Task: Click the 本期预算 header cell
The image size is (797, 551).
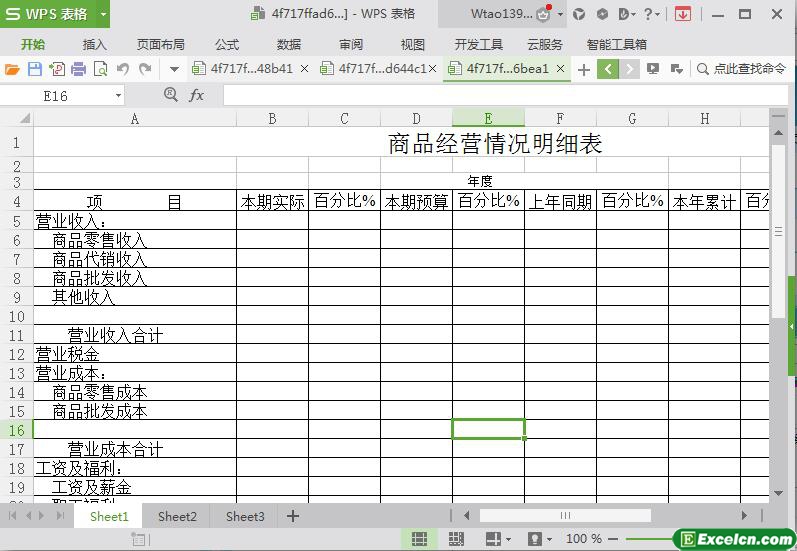Action: pos(416,202)
